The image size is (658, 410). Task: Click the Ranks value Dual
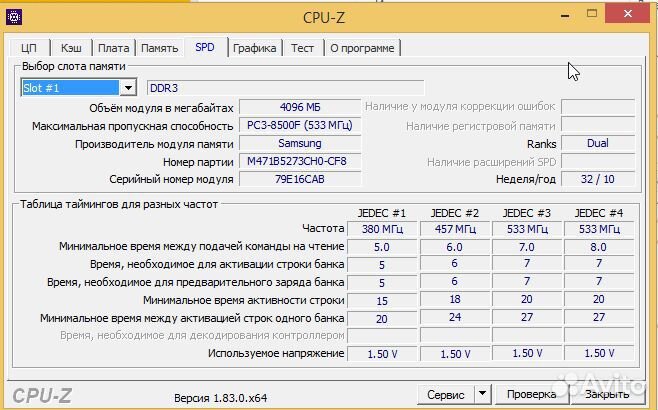click(598, 143)
